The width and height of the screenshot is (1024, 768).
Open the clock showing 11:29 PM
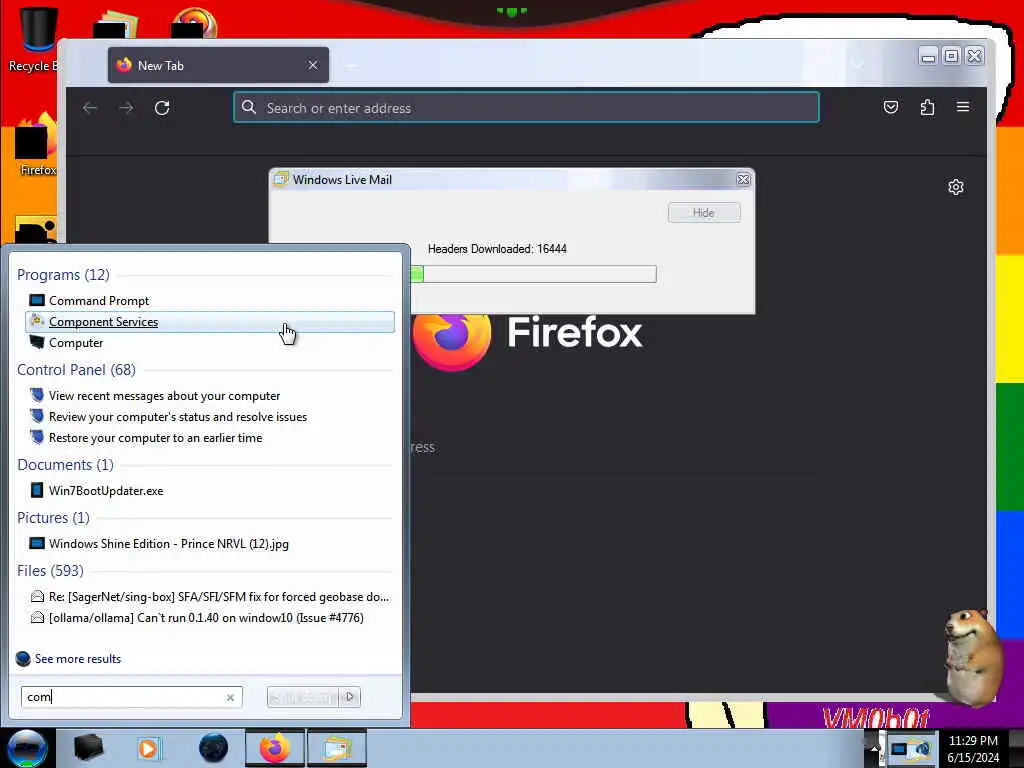click(x=973, y=749)
